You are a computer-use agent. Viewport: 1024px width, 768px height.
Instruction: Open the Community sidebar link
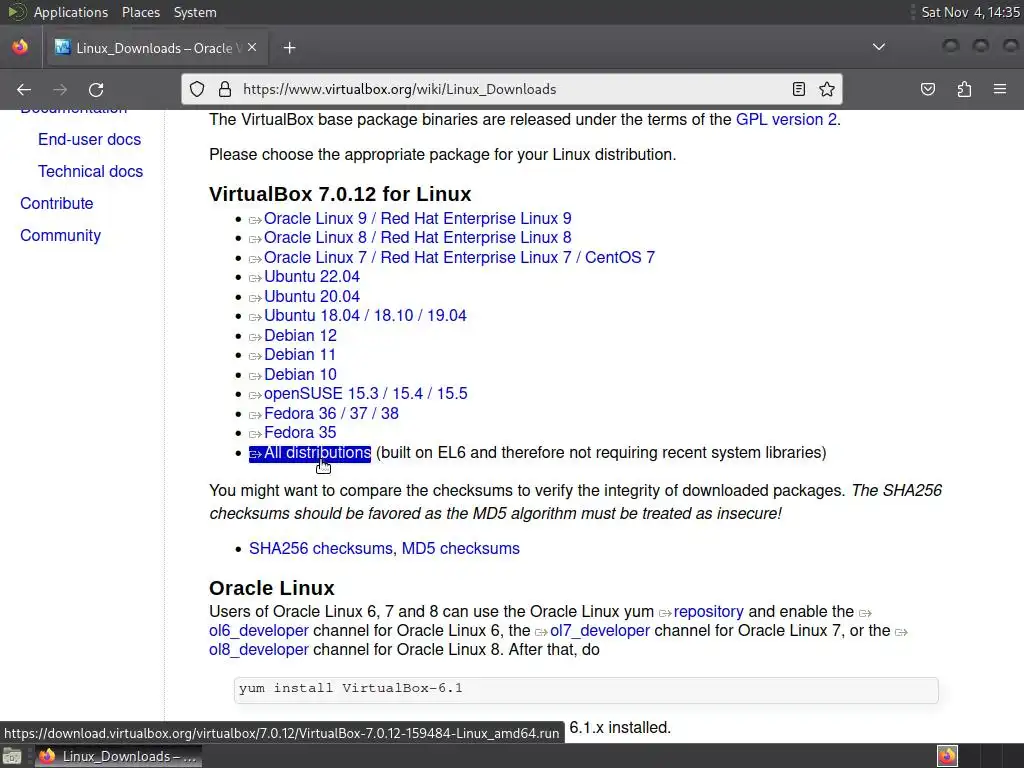click(60, 236)
